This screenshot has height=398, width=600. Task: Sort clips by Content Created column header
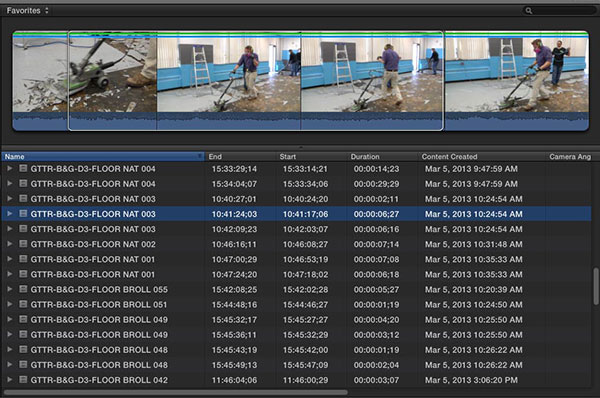pyautogui.click(x=482, y=157)
